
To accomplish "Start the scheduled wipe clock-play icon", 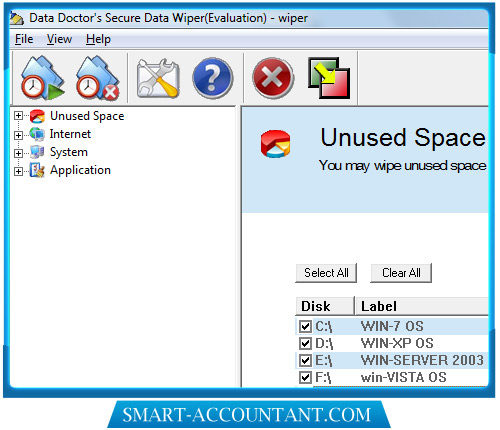I will point(42,78).
